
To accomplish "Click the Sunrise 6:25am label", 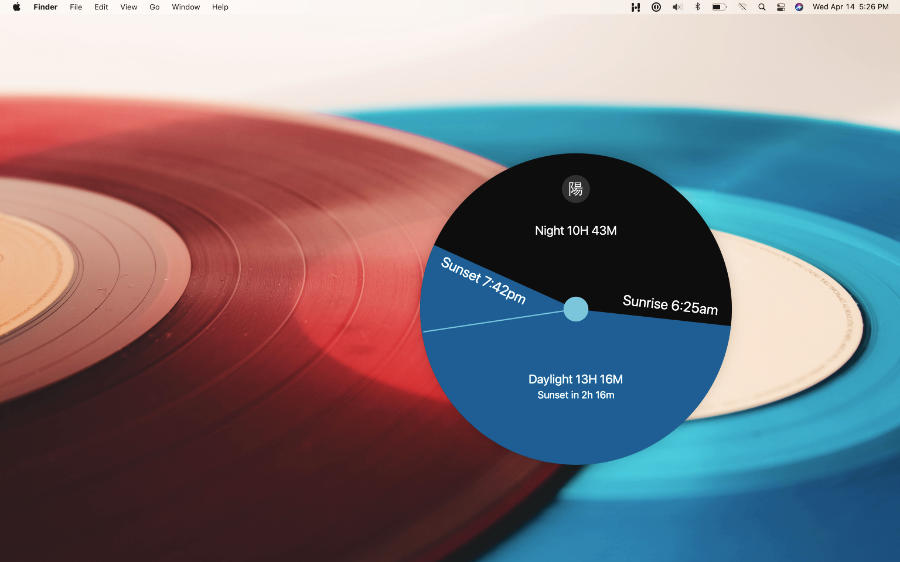I will pyautogui.click(x=670, y=305).
